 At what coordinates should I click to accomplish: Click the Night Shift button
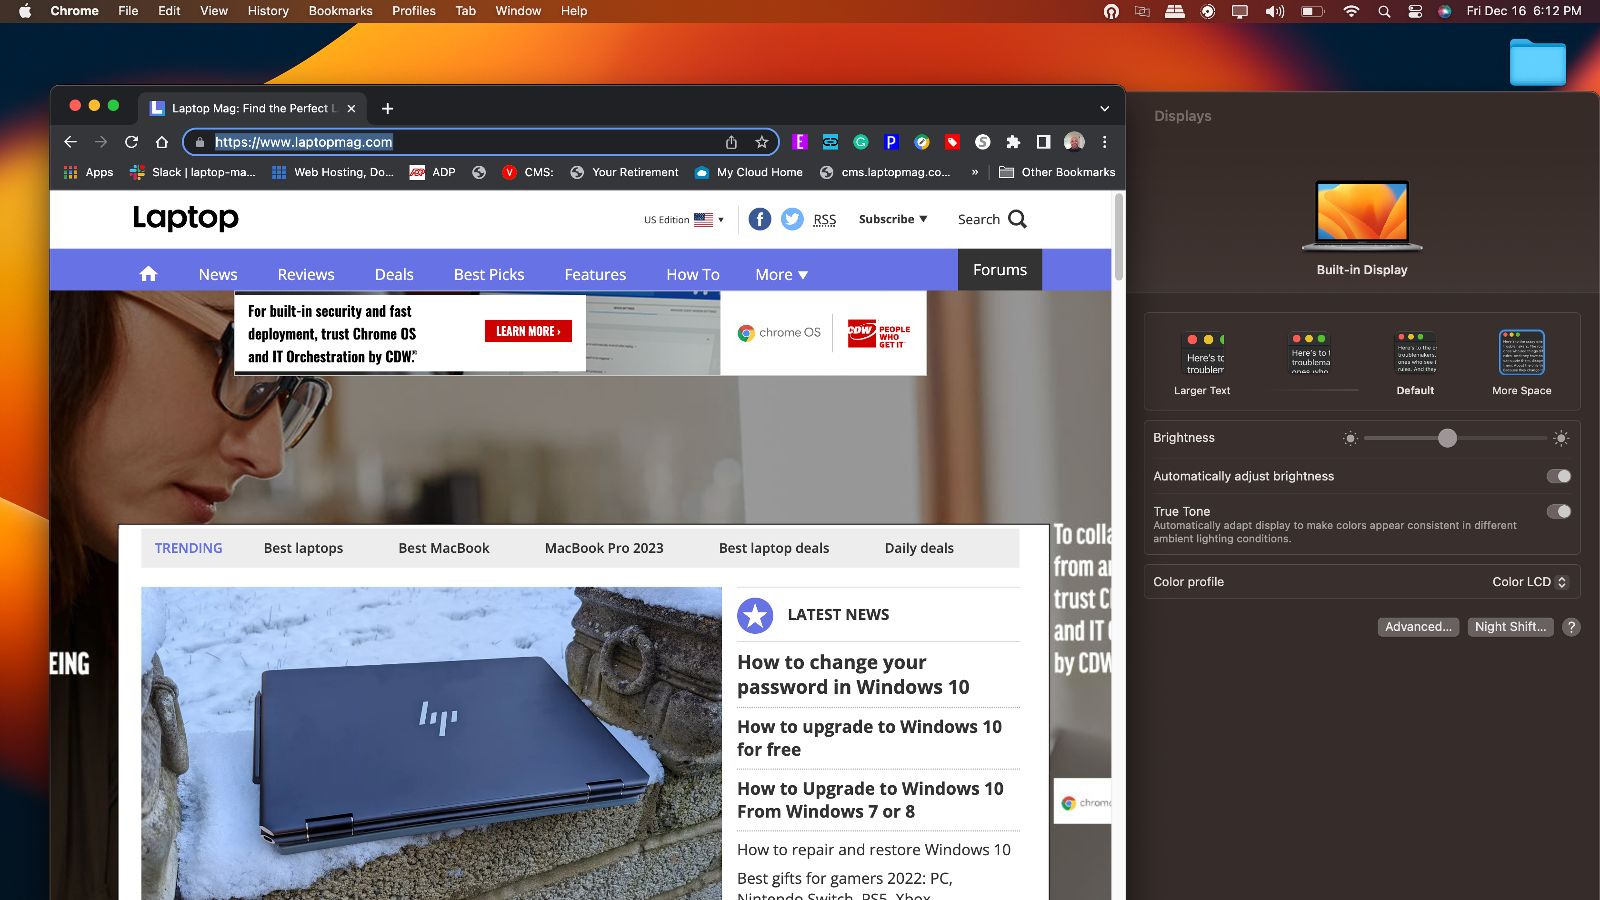[1510, 627]
